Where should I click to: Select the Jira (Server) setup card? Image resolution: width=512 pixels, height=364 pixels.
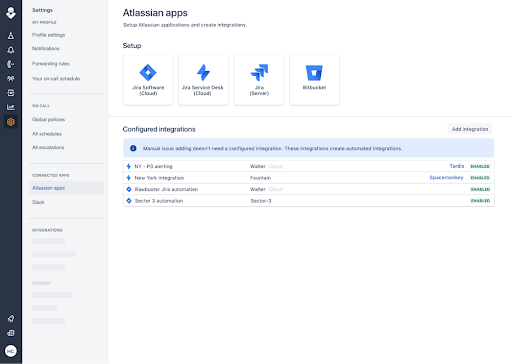tap(259, 80)
